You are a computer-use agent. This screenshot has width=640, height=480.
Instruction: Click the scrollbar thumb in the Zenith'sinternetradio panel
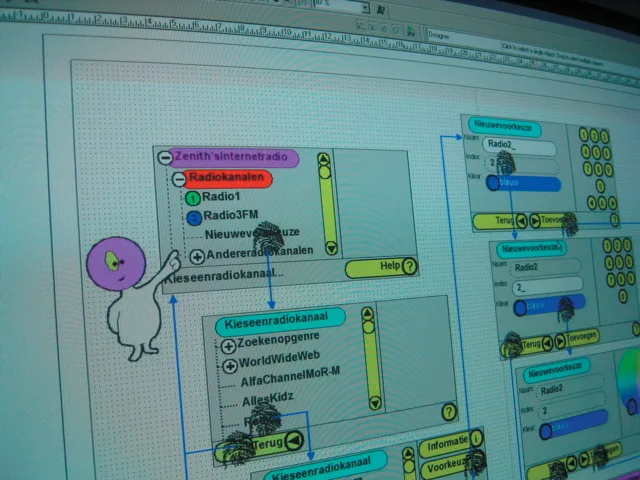point(325,172)
